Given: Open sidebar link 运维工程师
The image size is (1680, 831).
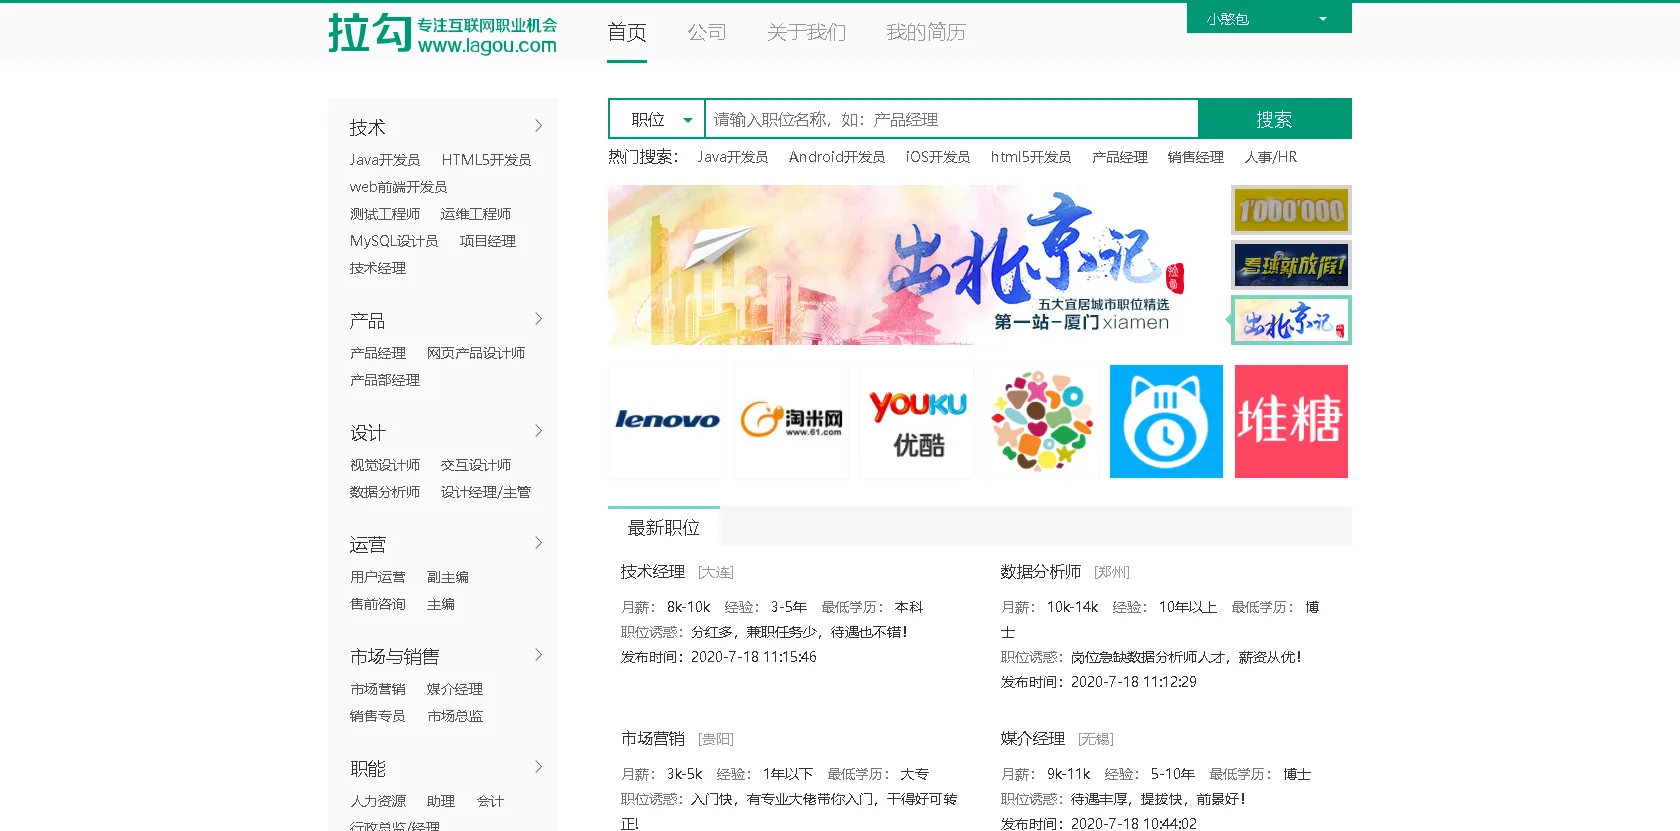Looking at the screenshot, I should [476, 214].
